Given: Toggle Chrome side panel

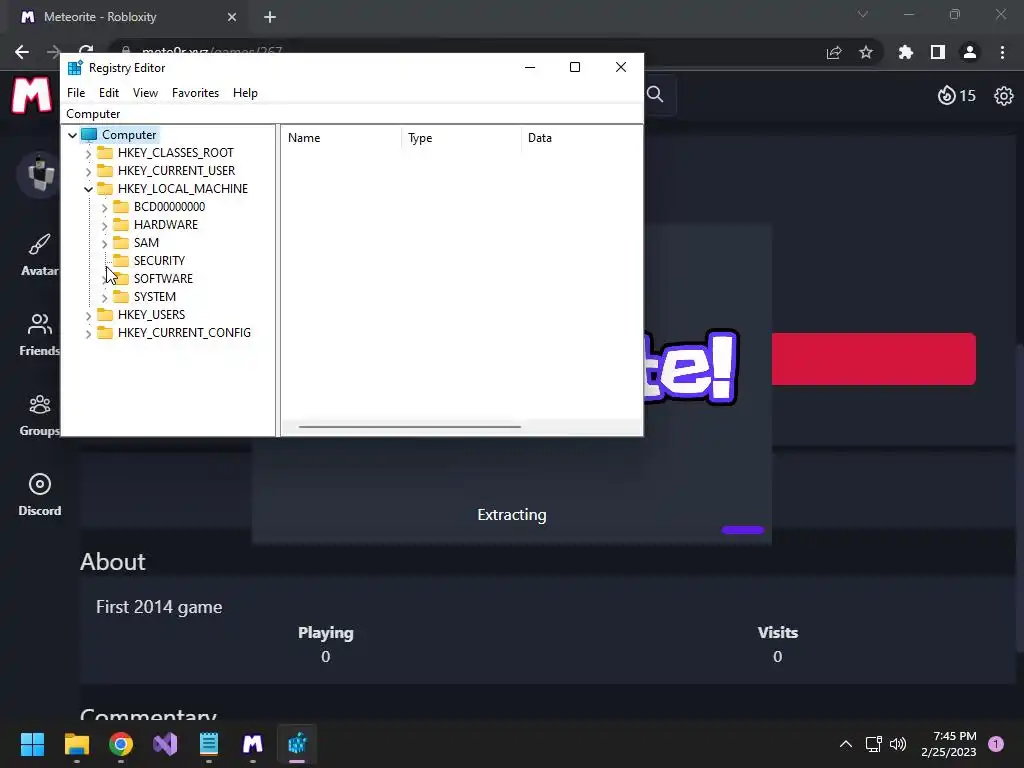Looking at the screenshot, I should click(938, 52).
